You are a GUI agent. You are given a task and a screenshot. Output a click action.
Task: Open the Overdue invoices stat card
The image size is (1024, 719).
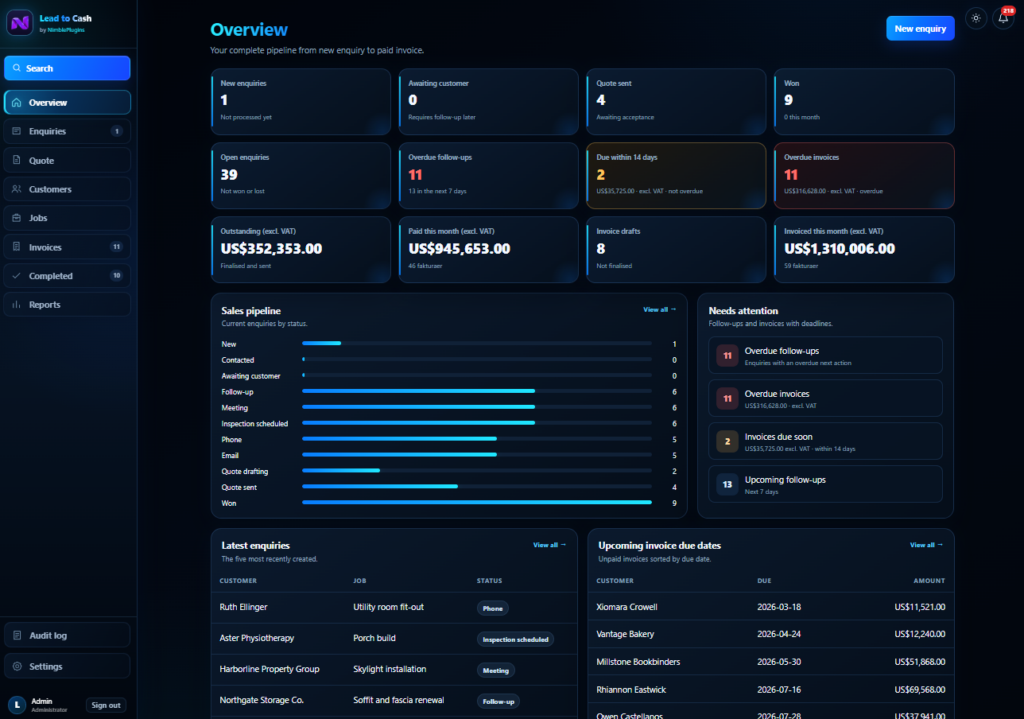point(864,176)
